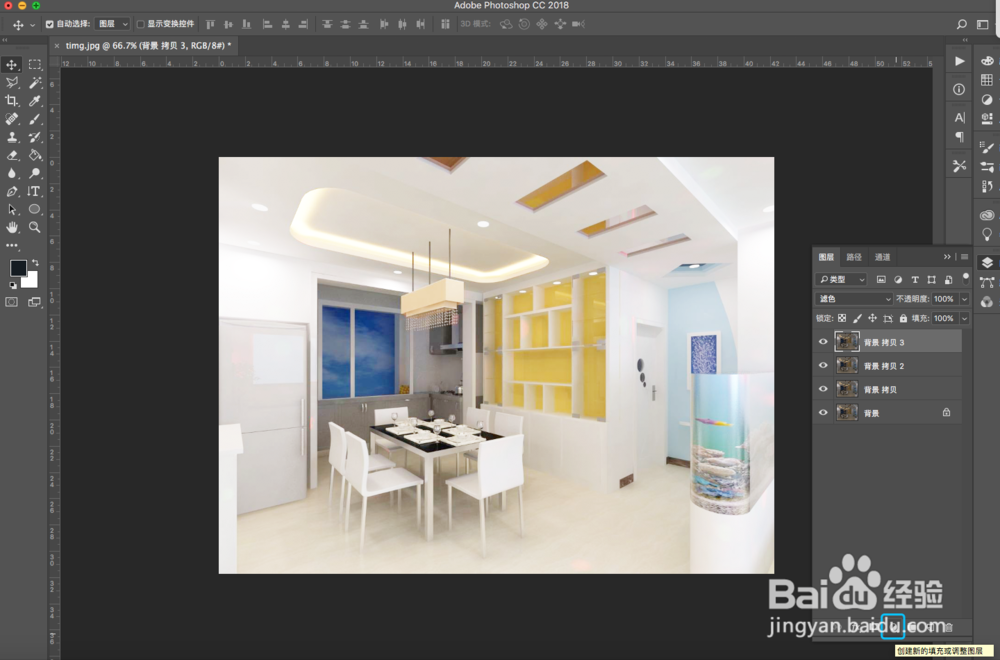Screen dimensions: 1000x660
Task: Collapse the right panel dock arrows
Action: coord(965,40)
